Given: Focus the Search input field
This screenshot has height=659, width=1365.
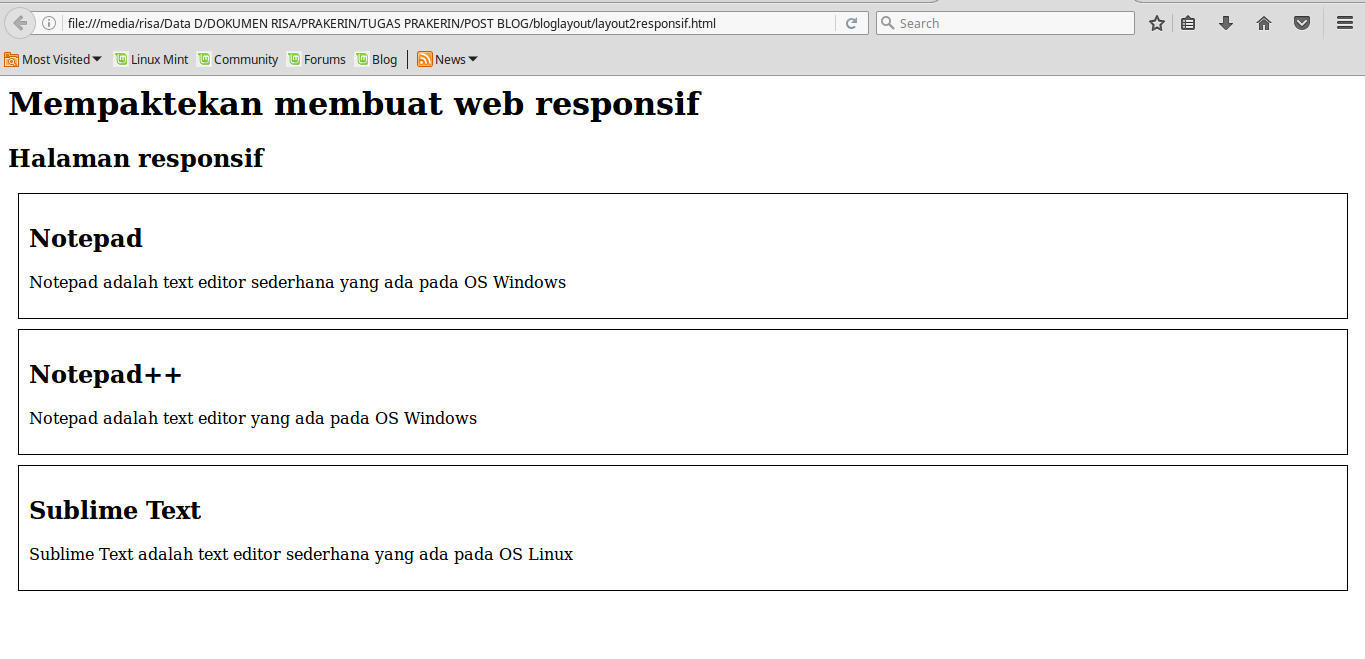Looking at the screenshot, I should point(1005,23).
